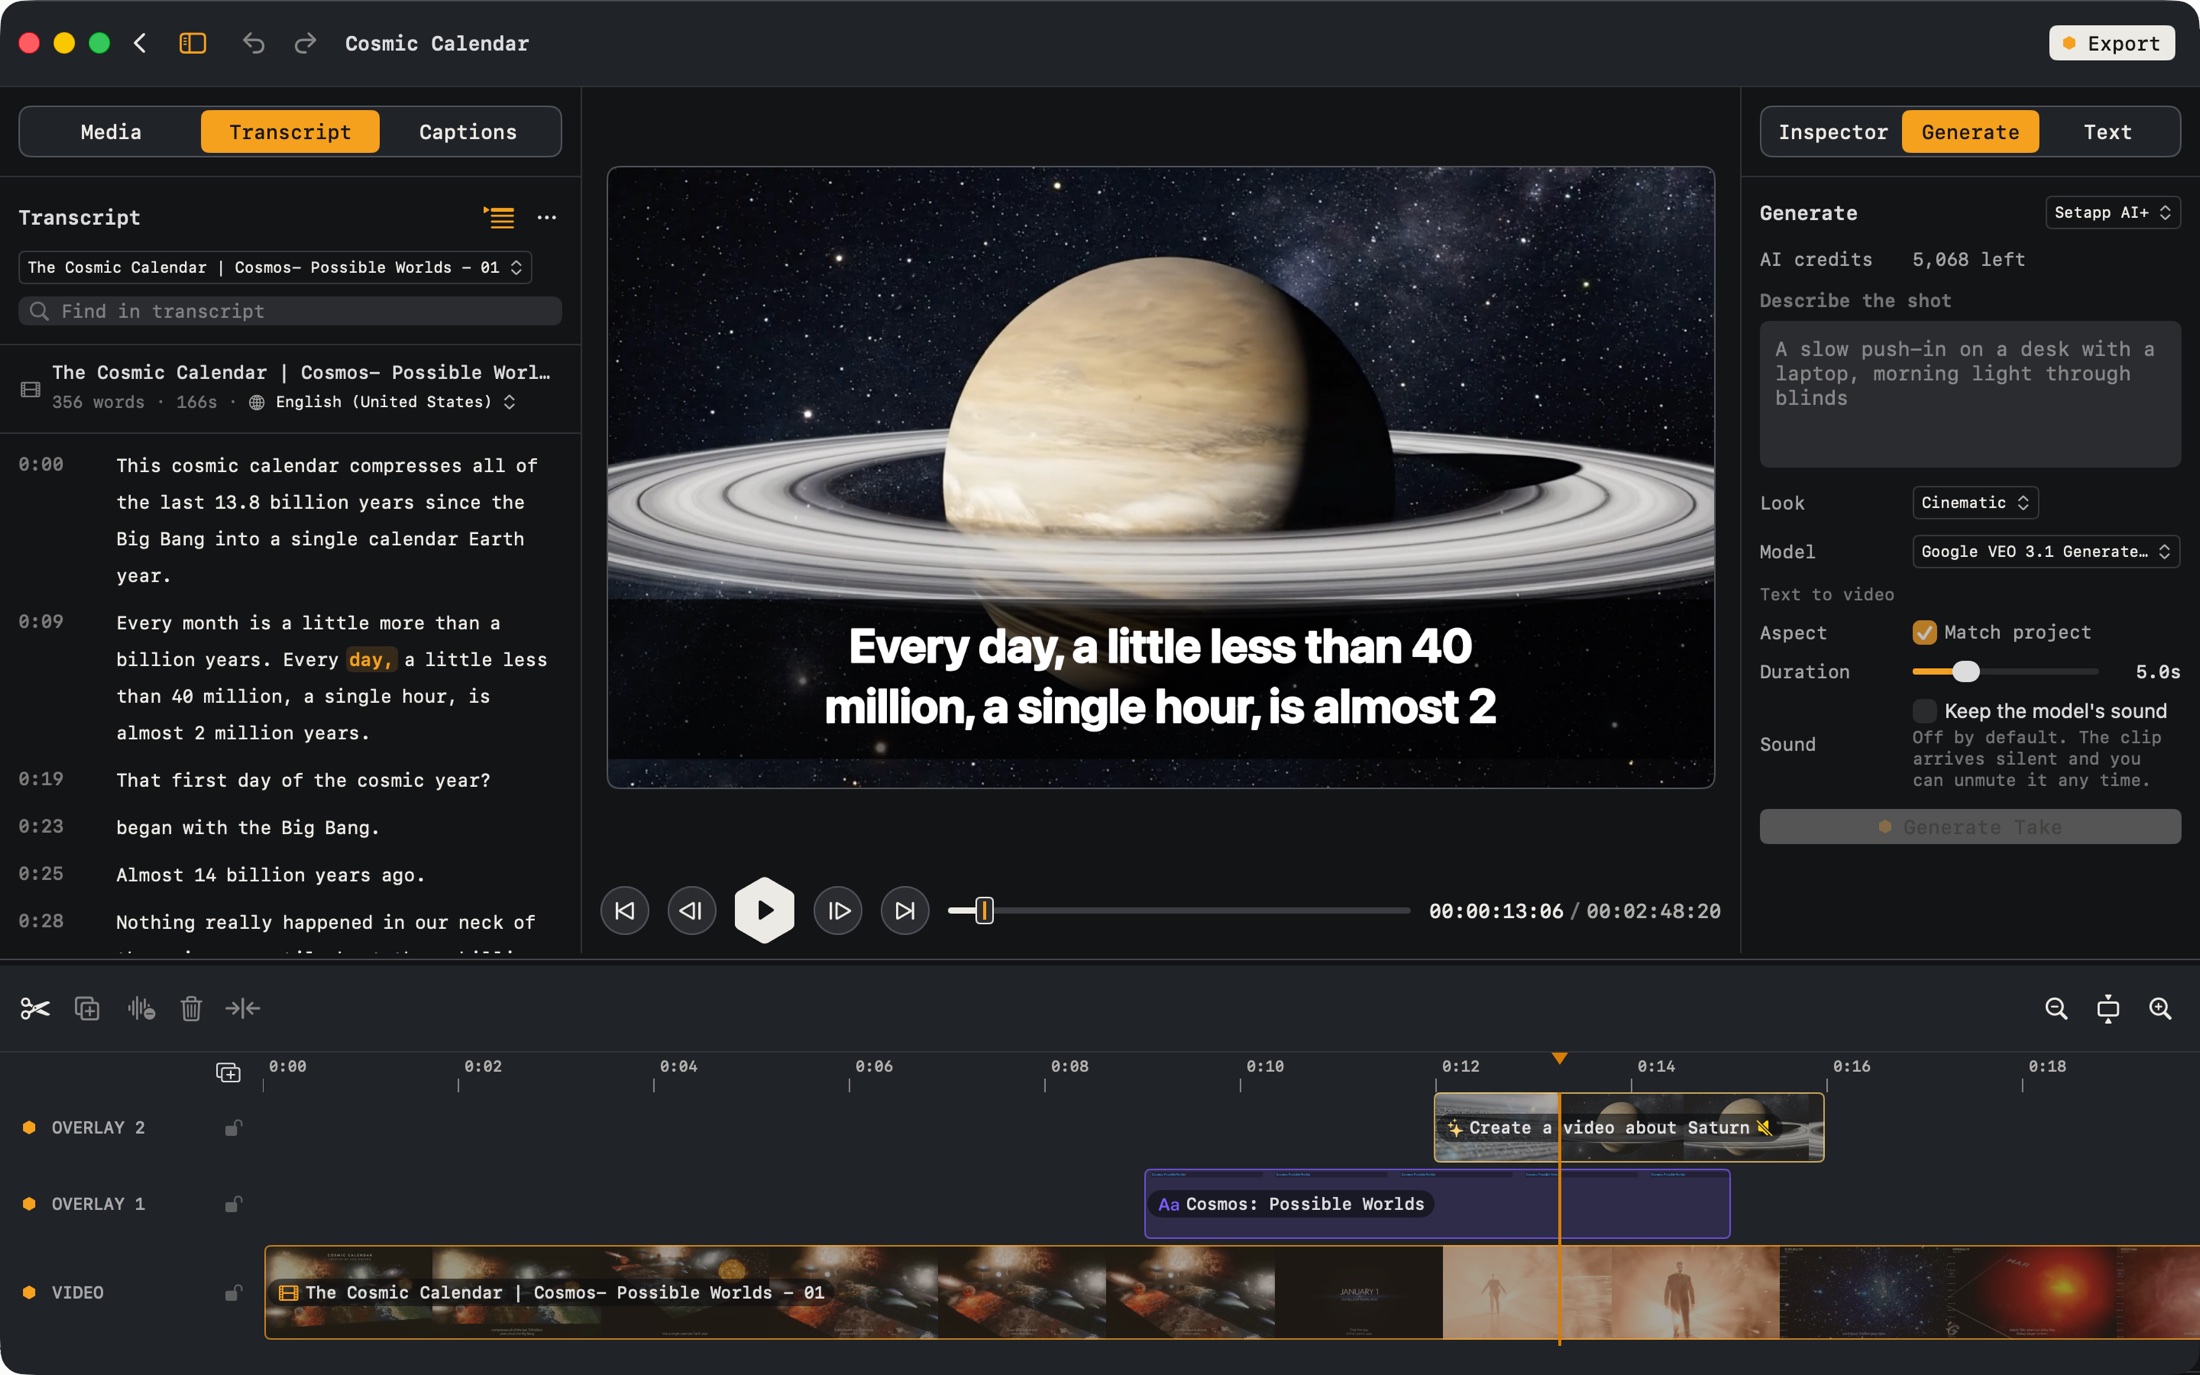Step back one frame
Viewport: 2200px width, 1375px height.
pos(691,910)
